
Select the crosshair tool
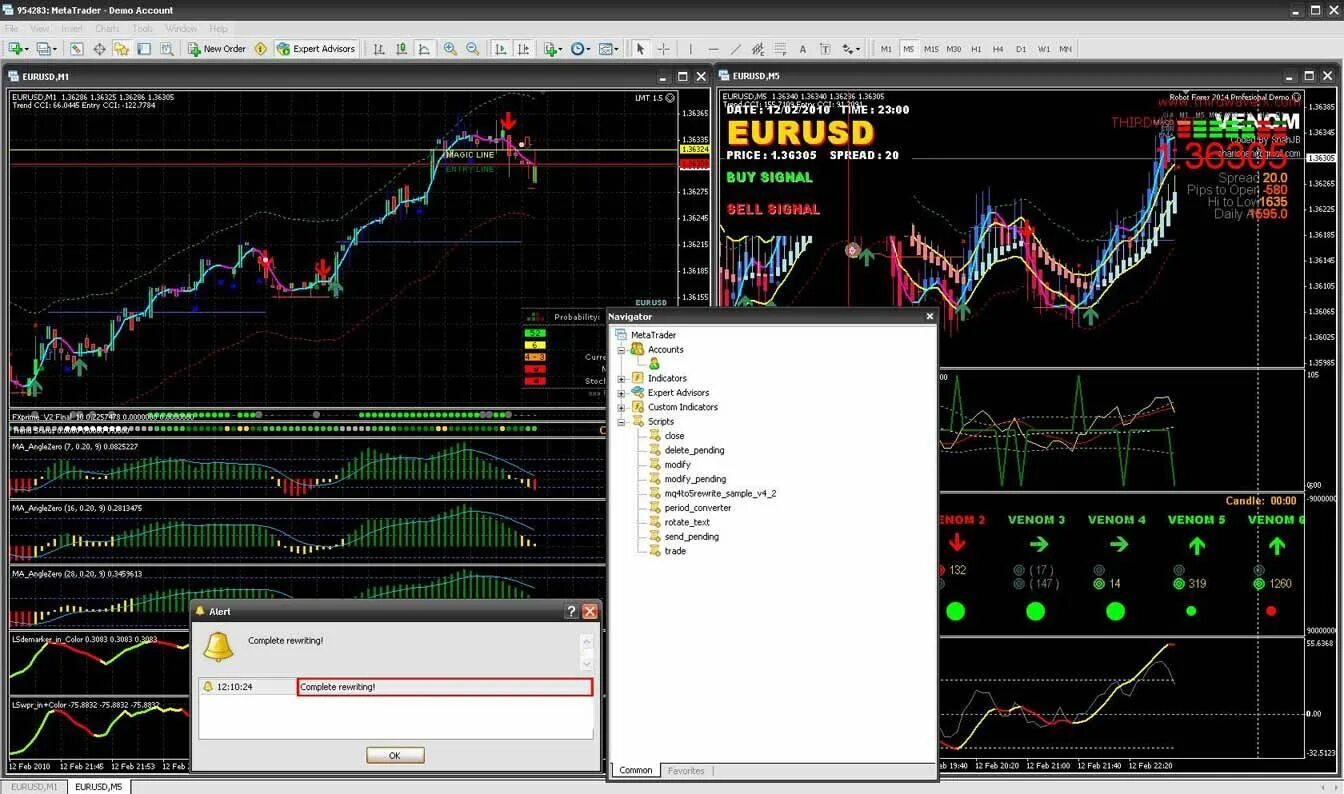tap(663, 49)
